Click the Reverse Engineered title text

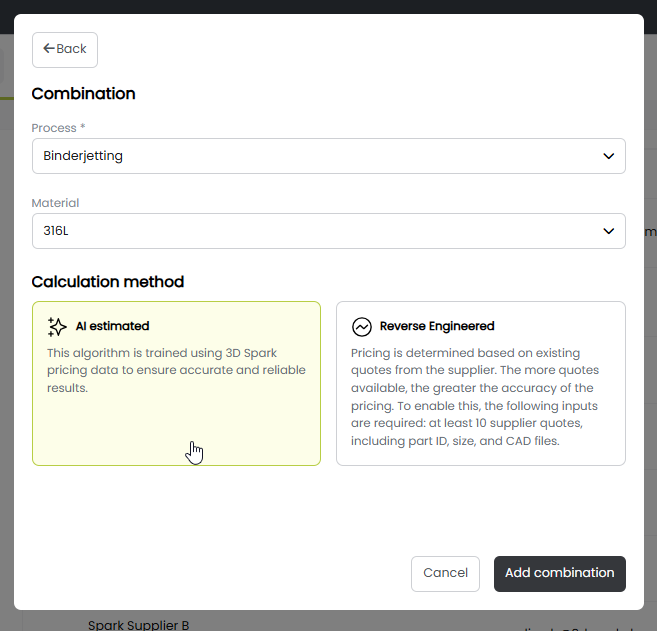coord(437,326)
